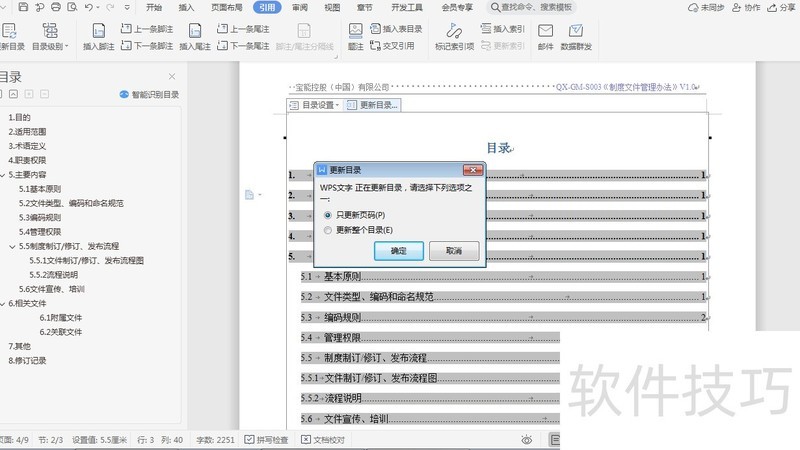Switch to 页面布局 ribbon tab
The width and height of the screenshot is (800, 450).
(227, 7)
